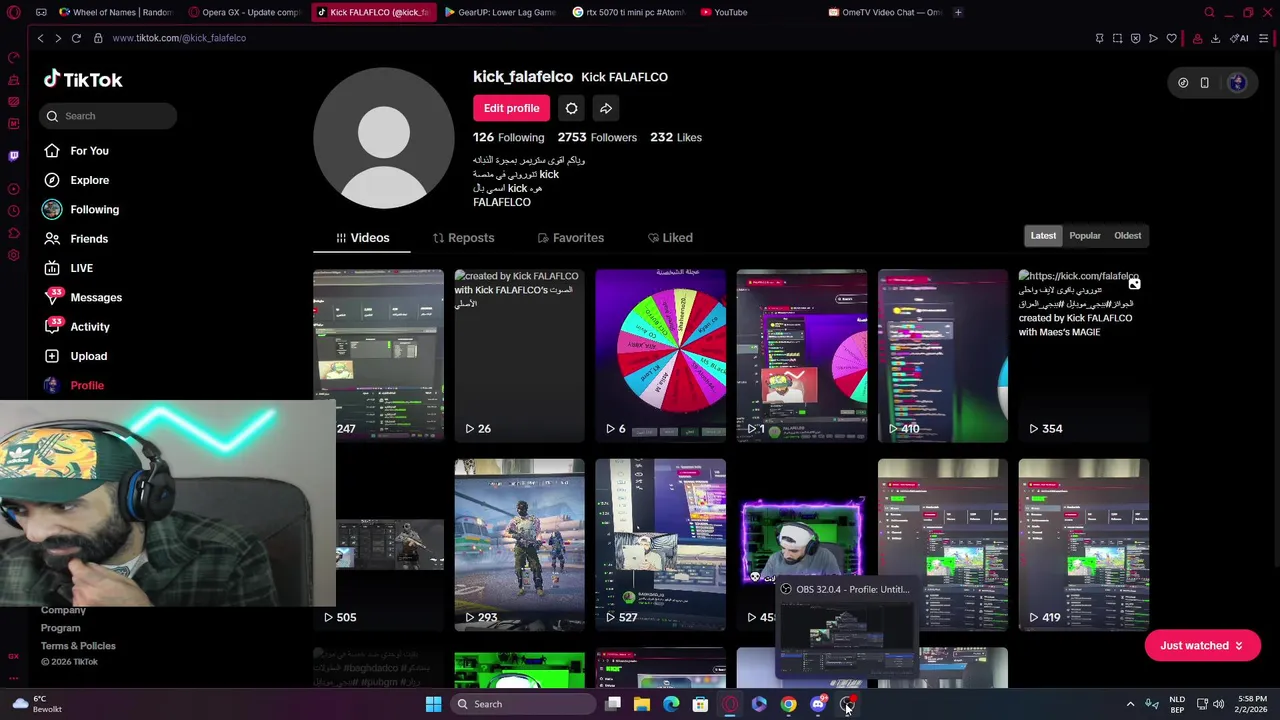Open TikTok LIVE section
This screenshot has width=1280, height=720.
(x=81, y=268)
